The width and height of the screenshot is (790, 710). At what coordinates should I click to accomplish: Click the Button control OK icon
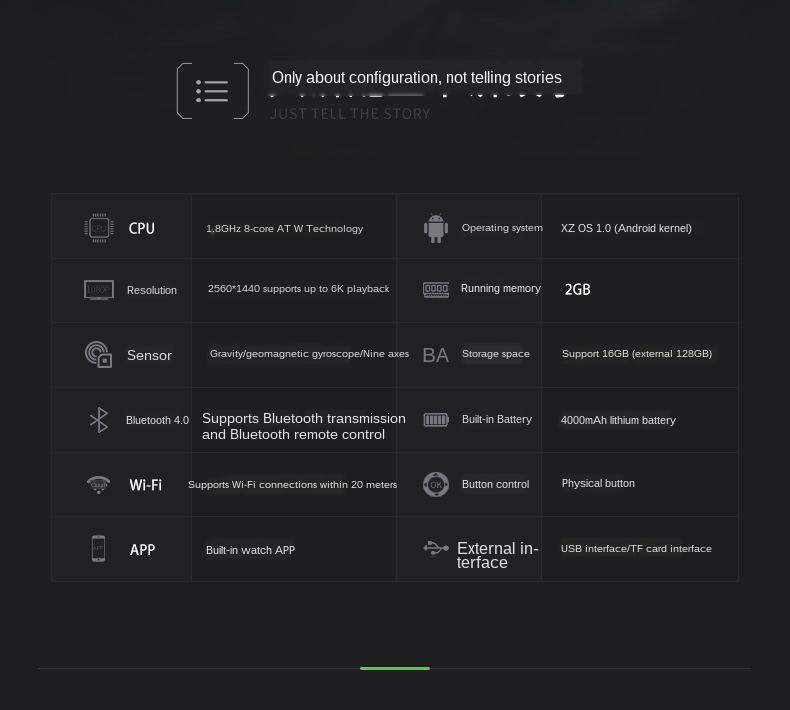point(436,484)
